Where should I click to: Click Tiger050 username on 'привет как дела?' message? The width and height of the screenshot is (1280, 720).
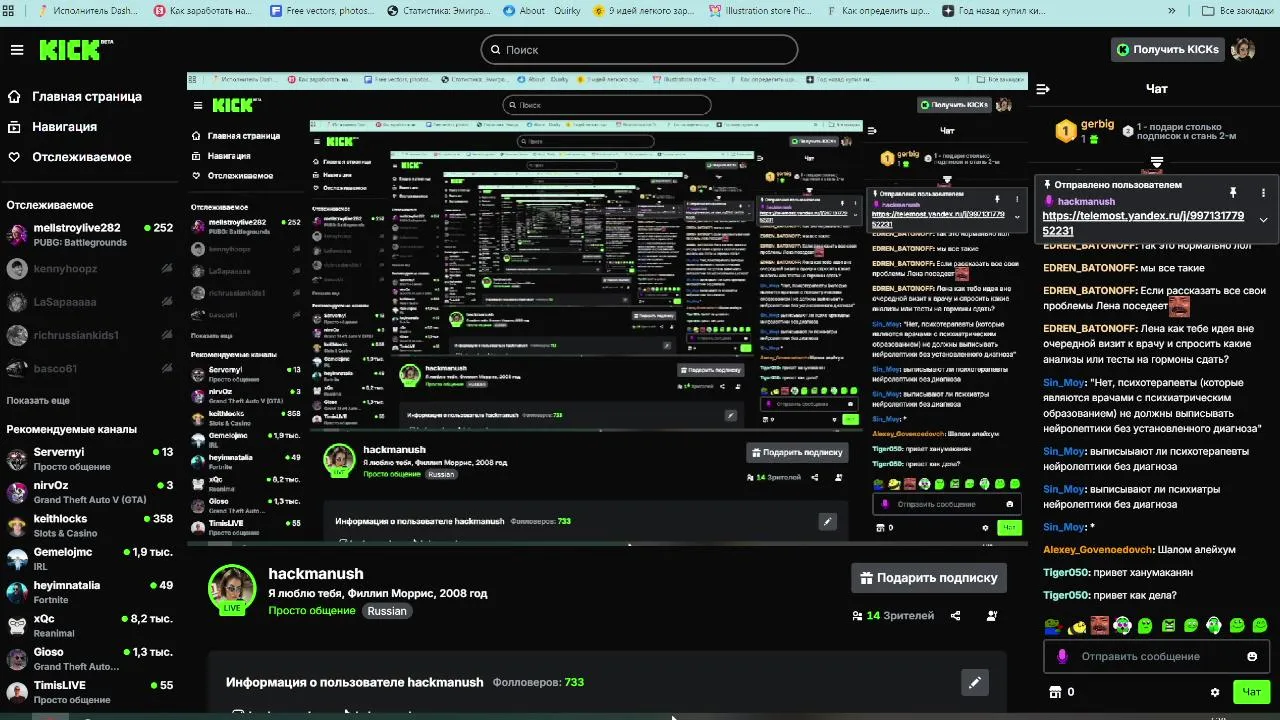point(1065,596)
